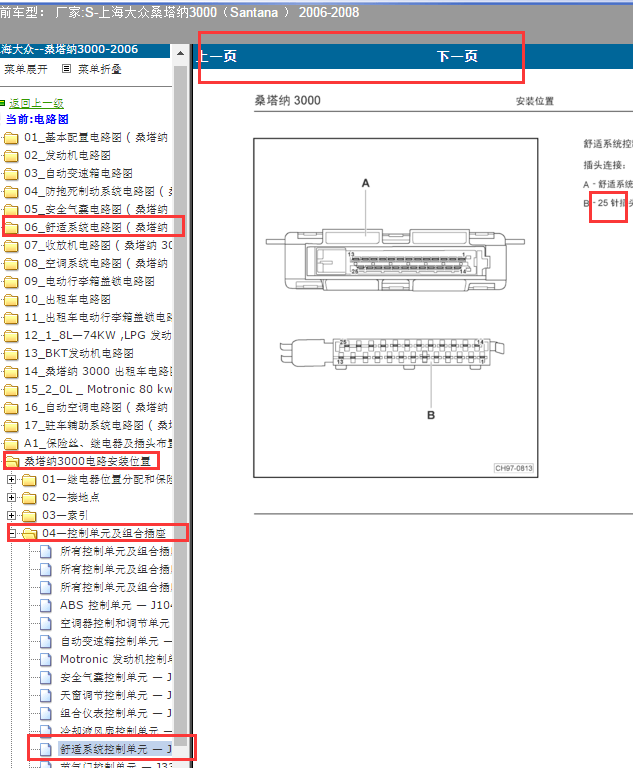Viewport: 633px width, 768px height.
Task: Open 06_舒适系统电路图 folder
Action: (x=96, y=228)
